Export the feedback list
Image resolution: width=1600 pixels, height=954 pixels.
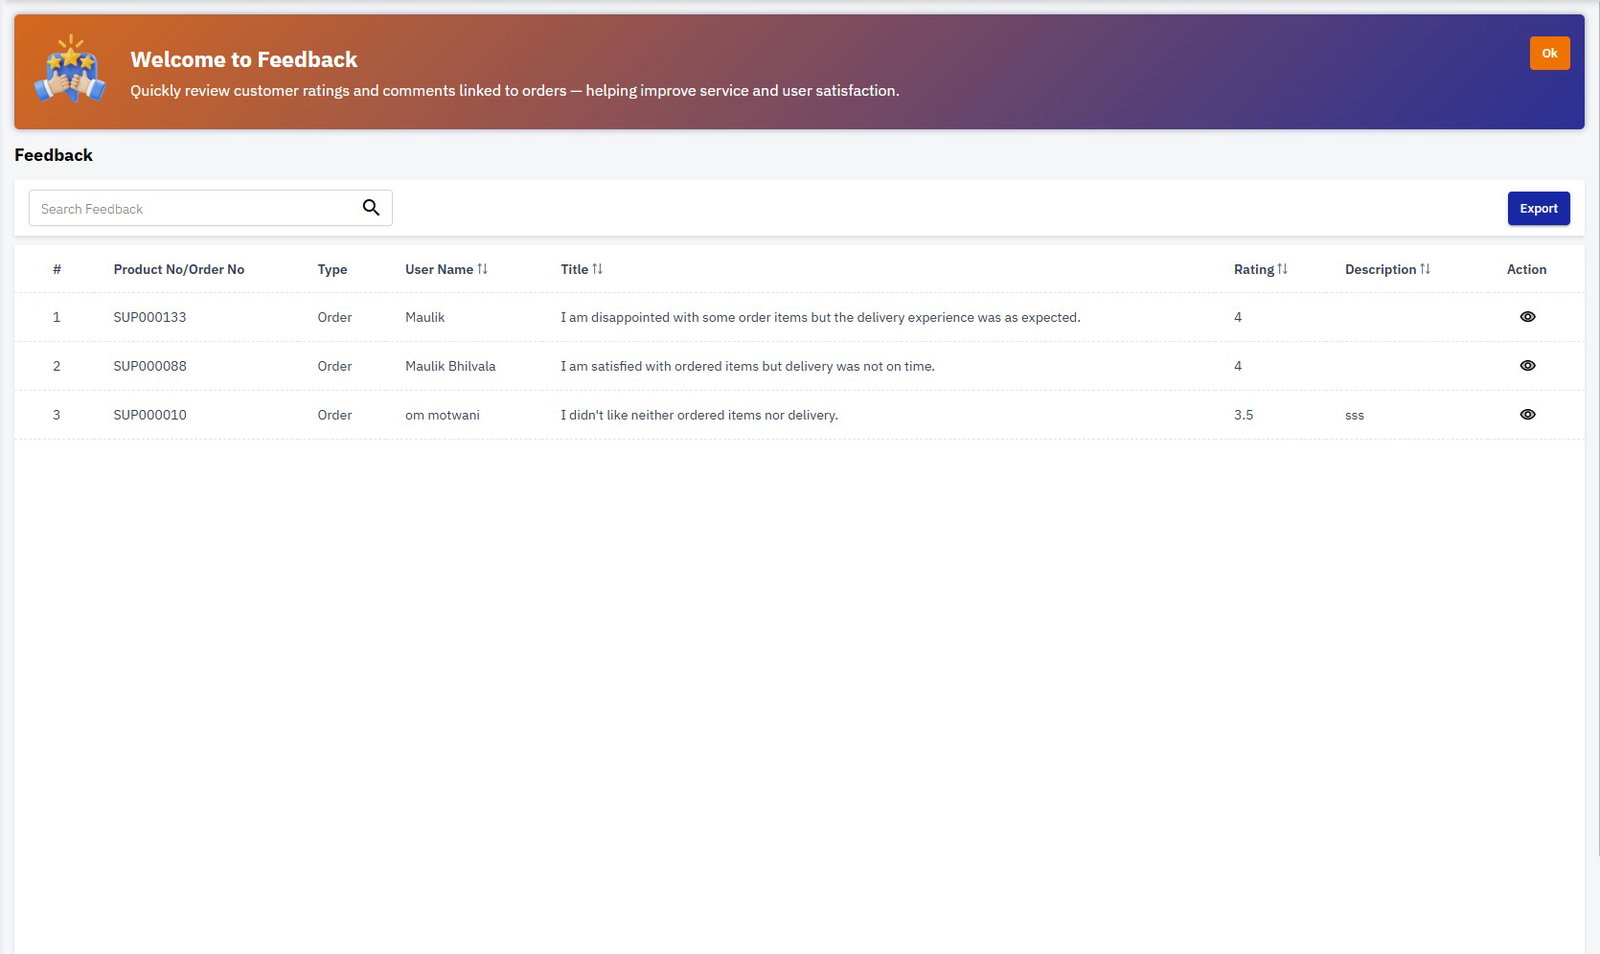[x=1538, y=208]
